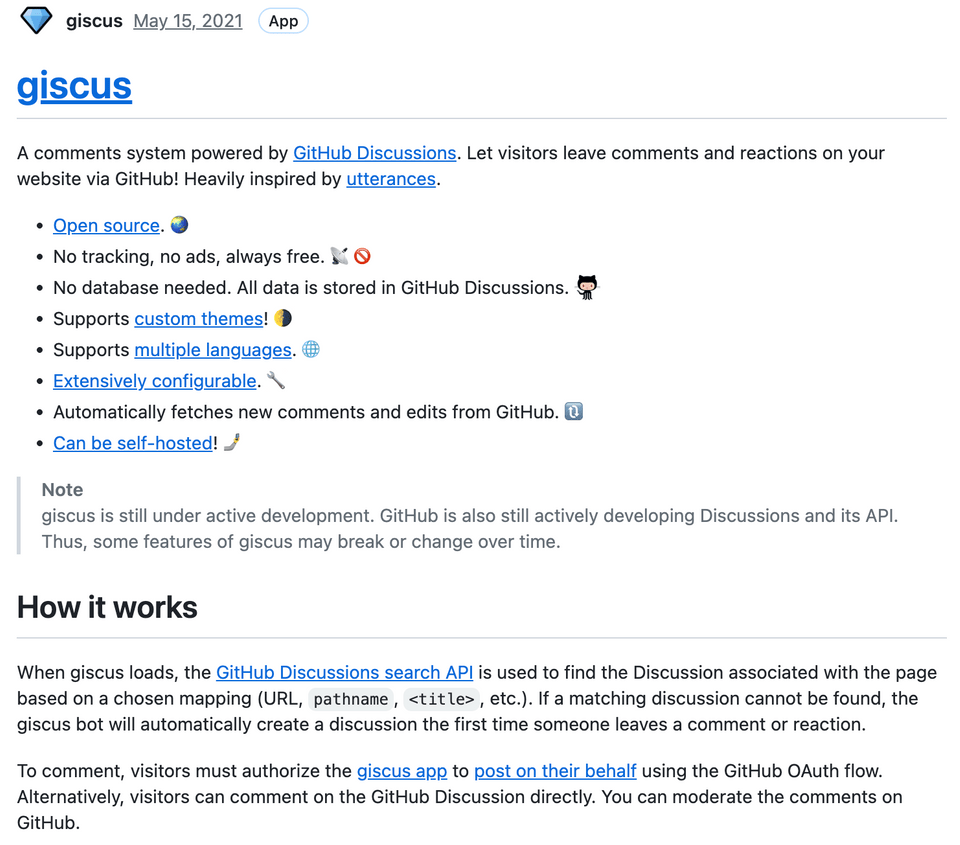
Task: Click the giscus gem avatar icon
Action: point(36,21)
